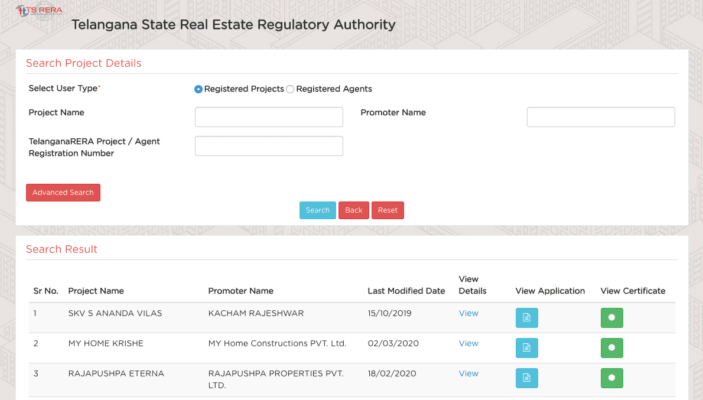Click the date 02/03/2020

click(393, 343)
